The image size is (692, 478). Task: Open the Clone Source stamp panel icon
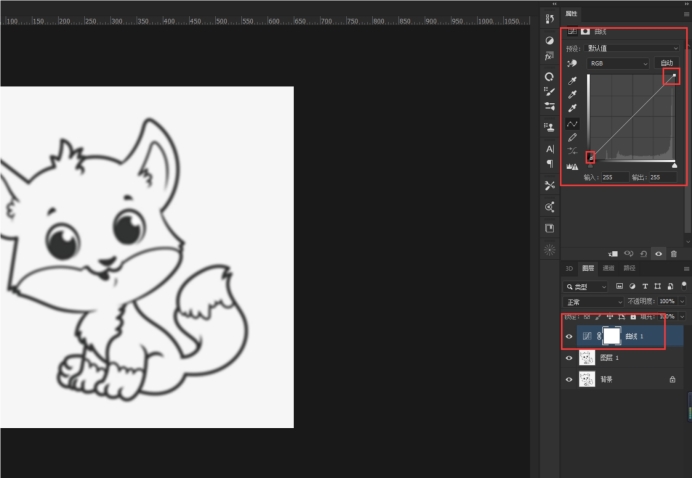549,127
